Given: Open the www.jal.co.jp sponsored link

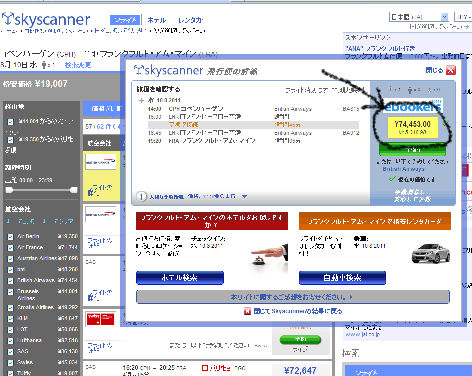Looking at the screenshot, I should (362, 334).
